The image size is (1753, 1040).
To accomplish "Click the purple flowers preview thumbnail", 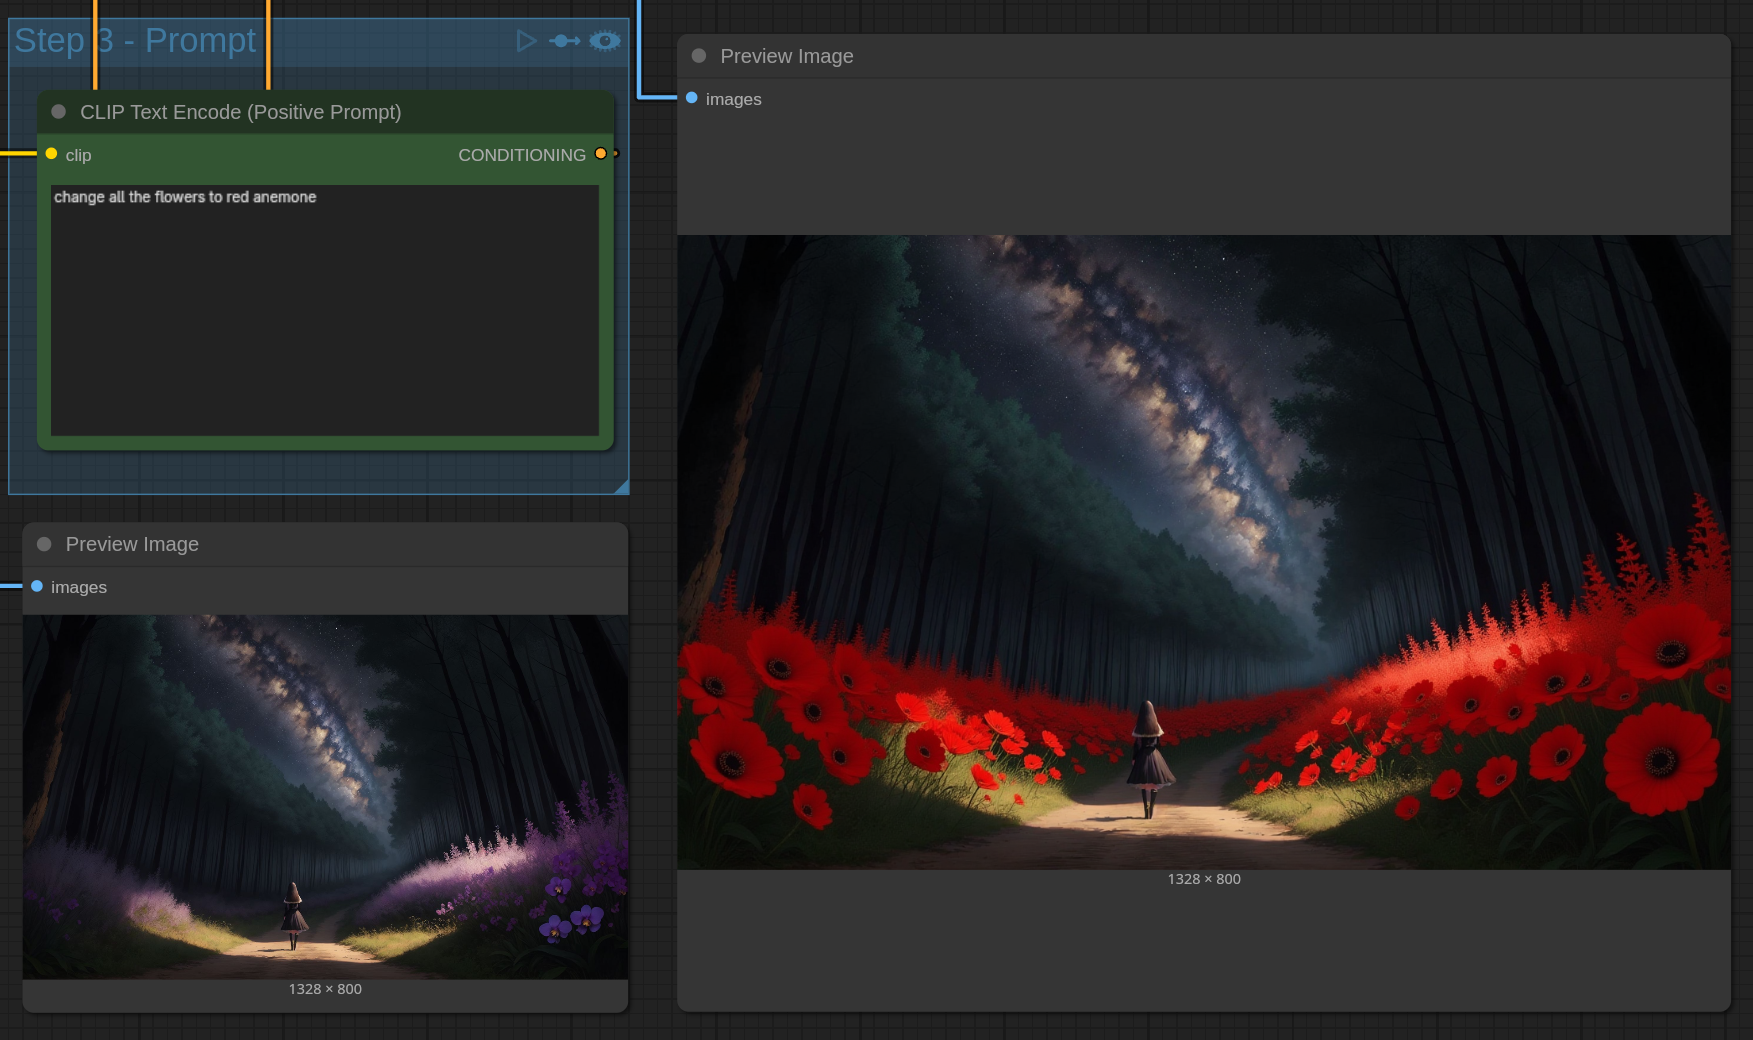I will point(325,797).
